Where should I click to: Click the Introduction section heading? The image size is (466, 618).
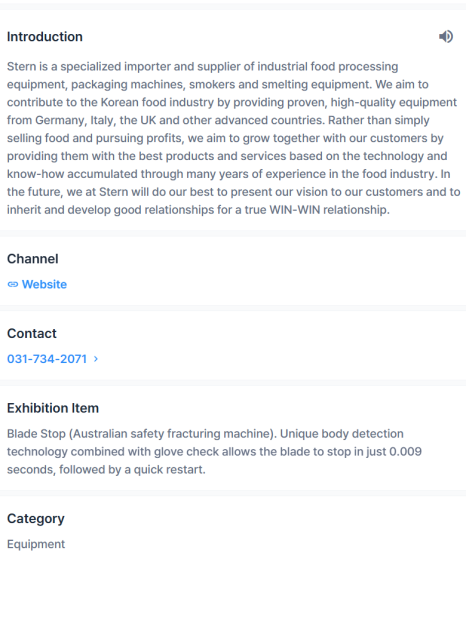[45, 37]
